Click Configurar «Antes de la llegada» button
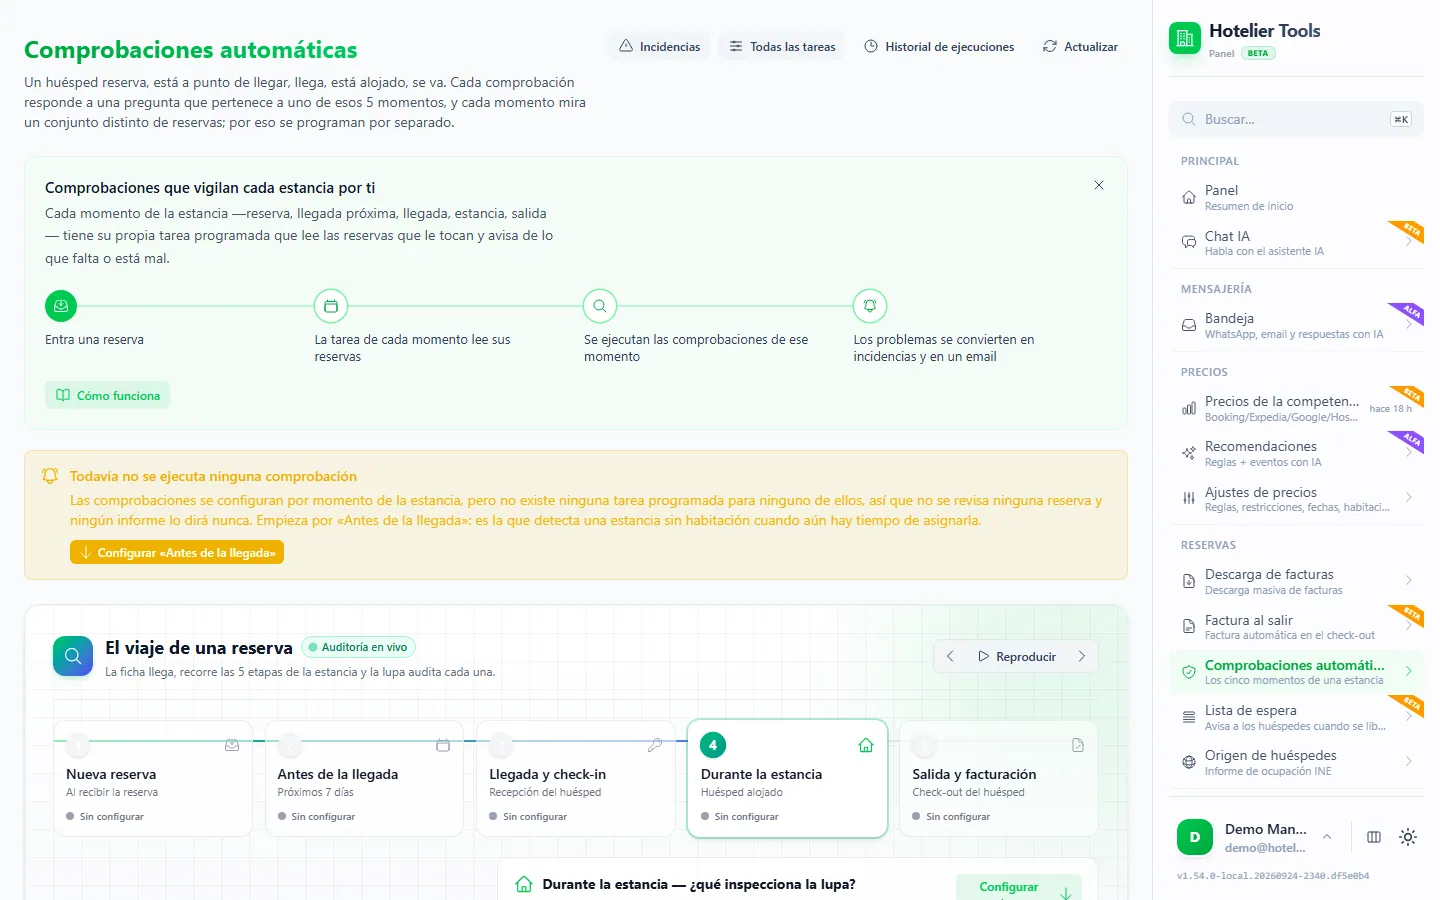 tap(177, 552)
